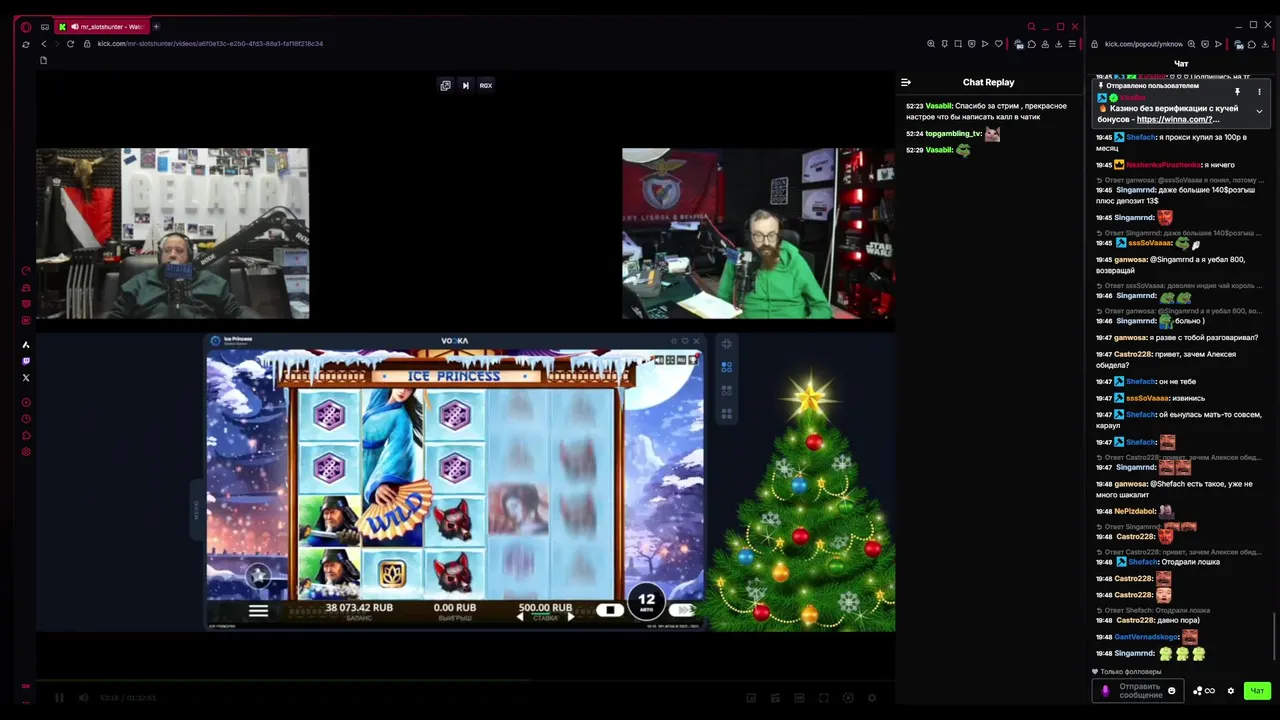The image size is (1280, 720).
Task: Take a snapshot with the toolbar capture icon
Action: [x=958, y=44]
